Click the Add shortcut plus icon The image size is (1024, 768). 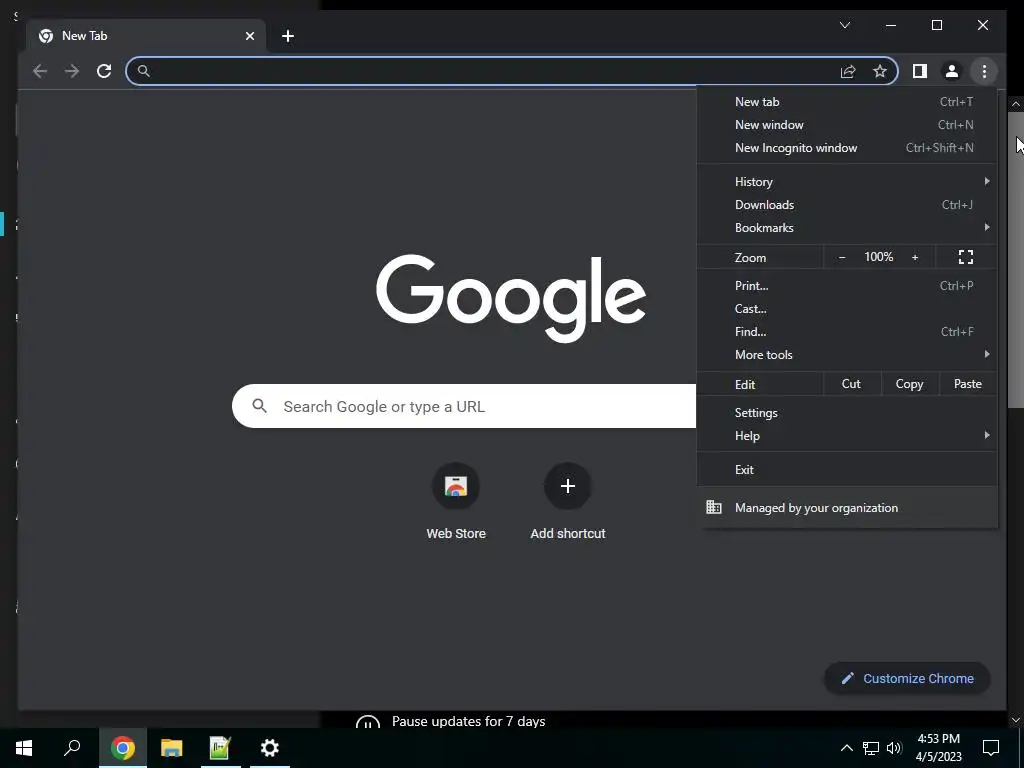point(568,486)
